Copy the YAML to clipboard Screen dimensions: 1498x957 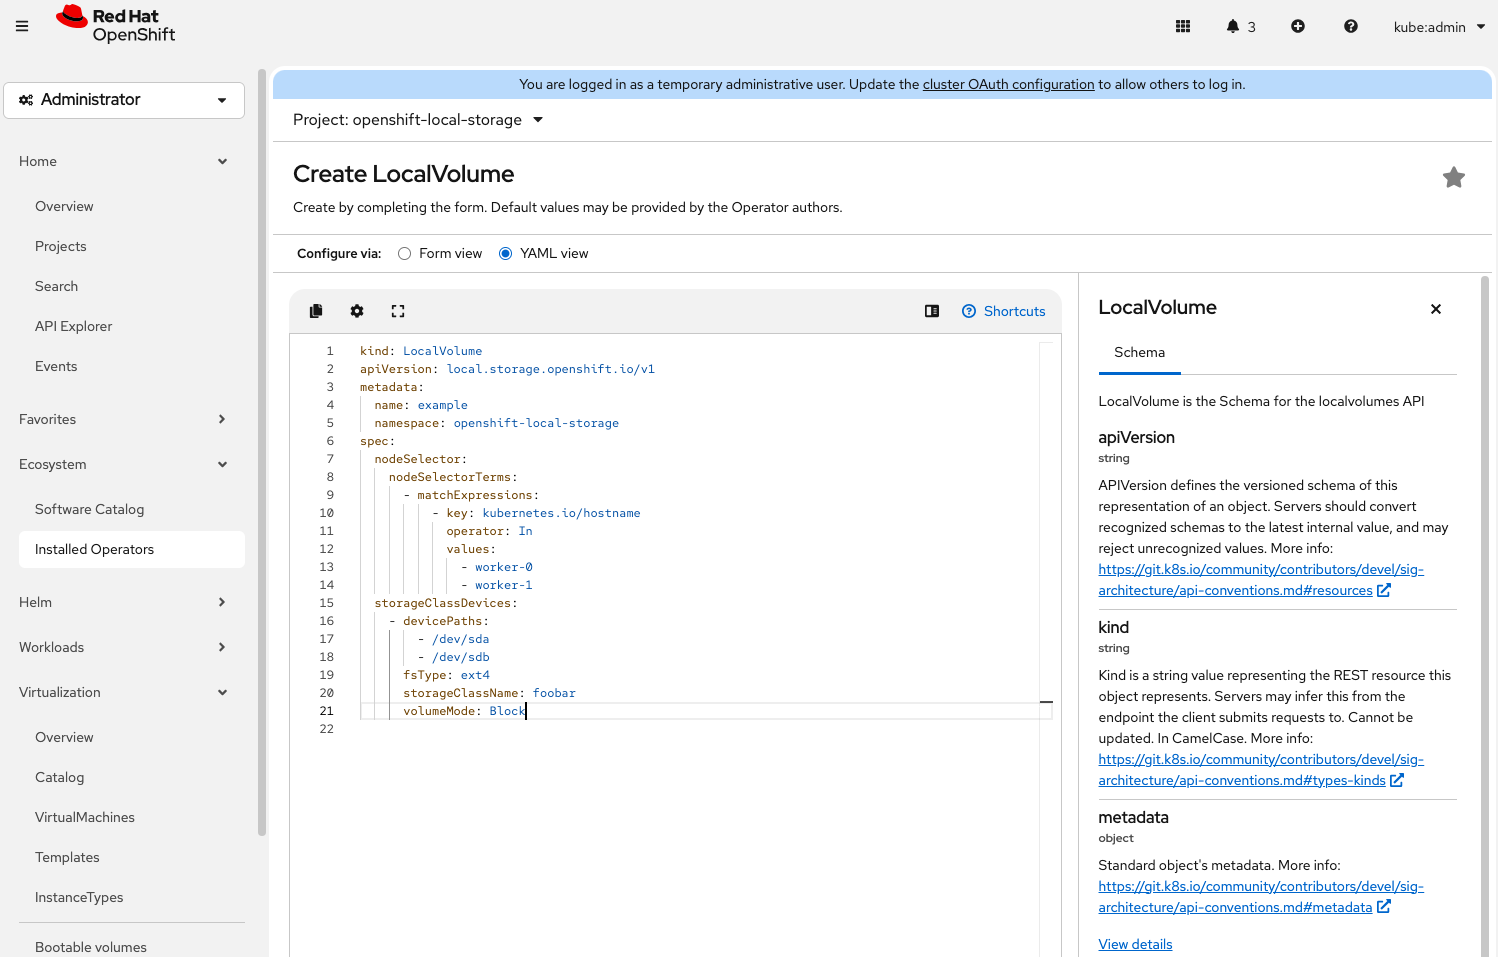click(x=316, y=311)
